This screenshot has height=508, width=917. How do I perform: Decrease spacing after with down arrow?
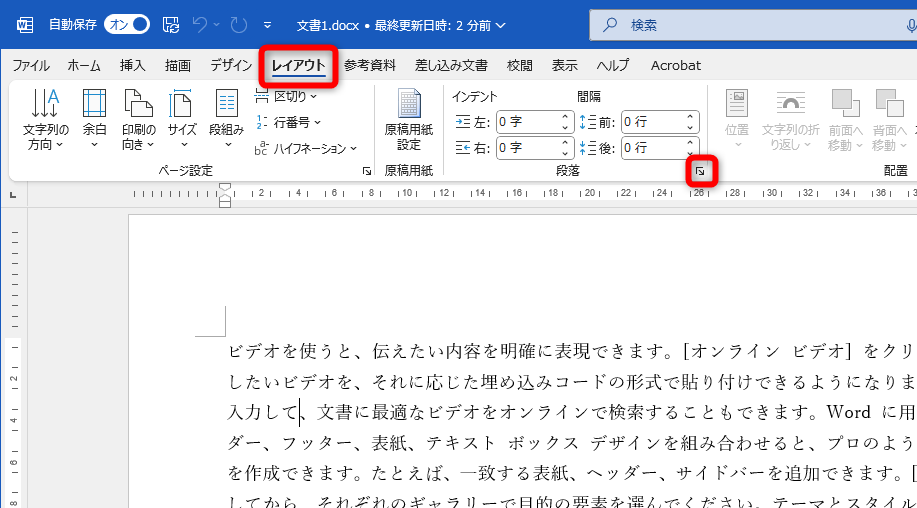(690, 154)
